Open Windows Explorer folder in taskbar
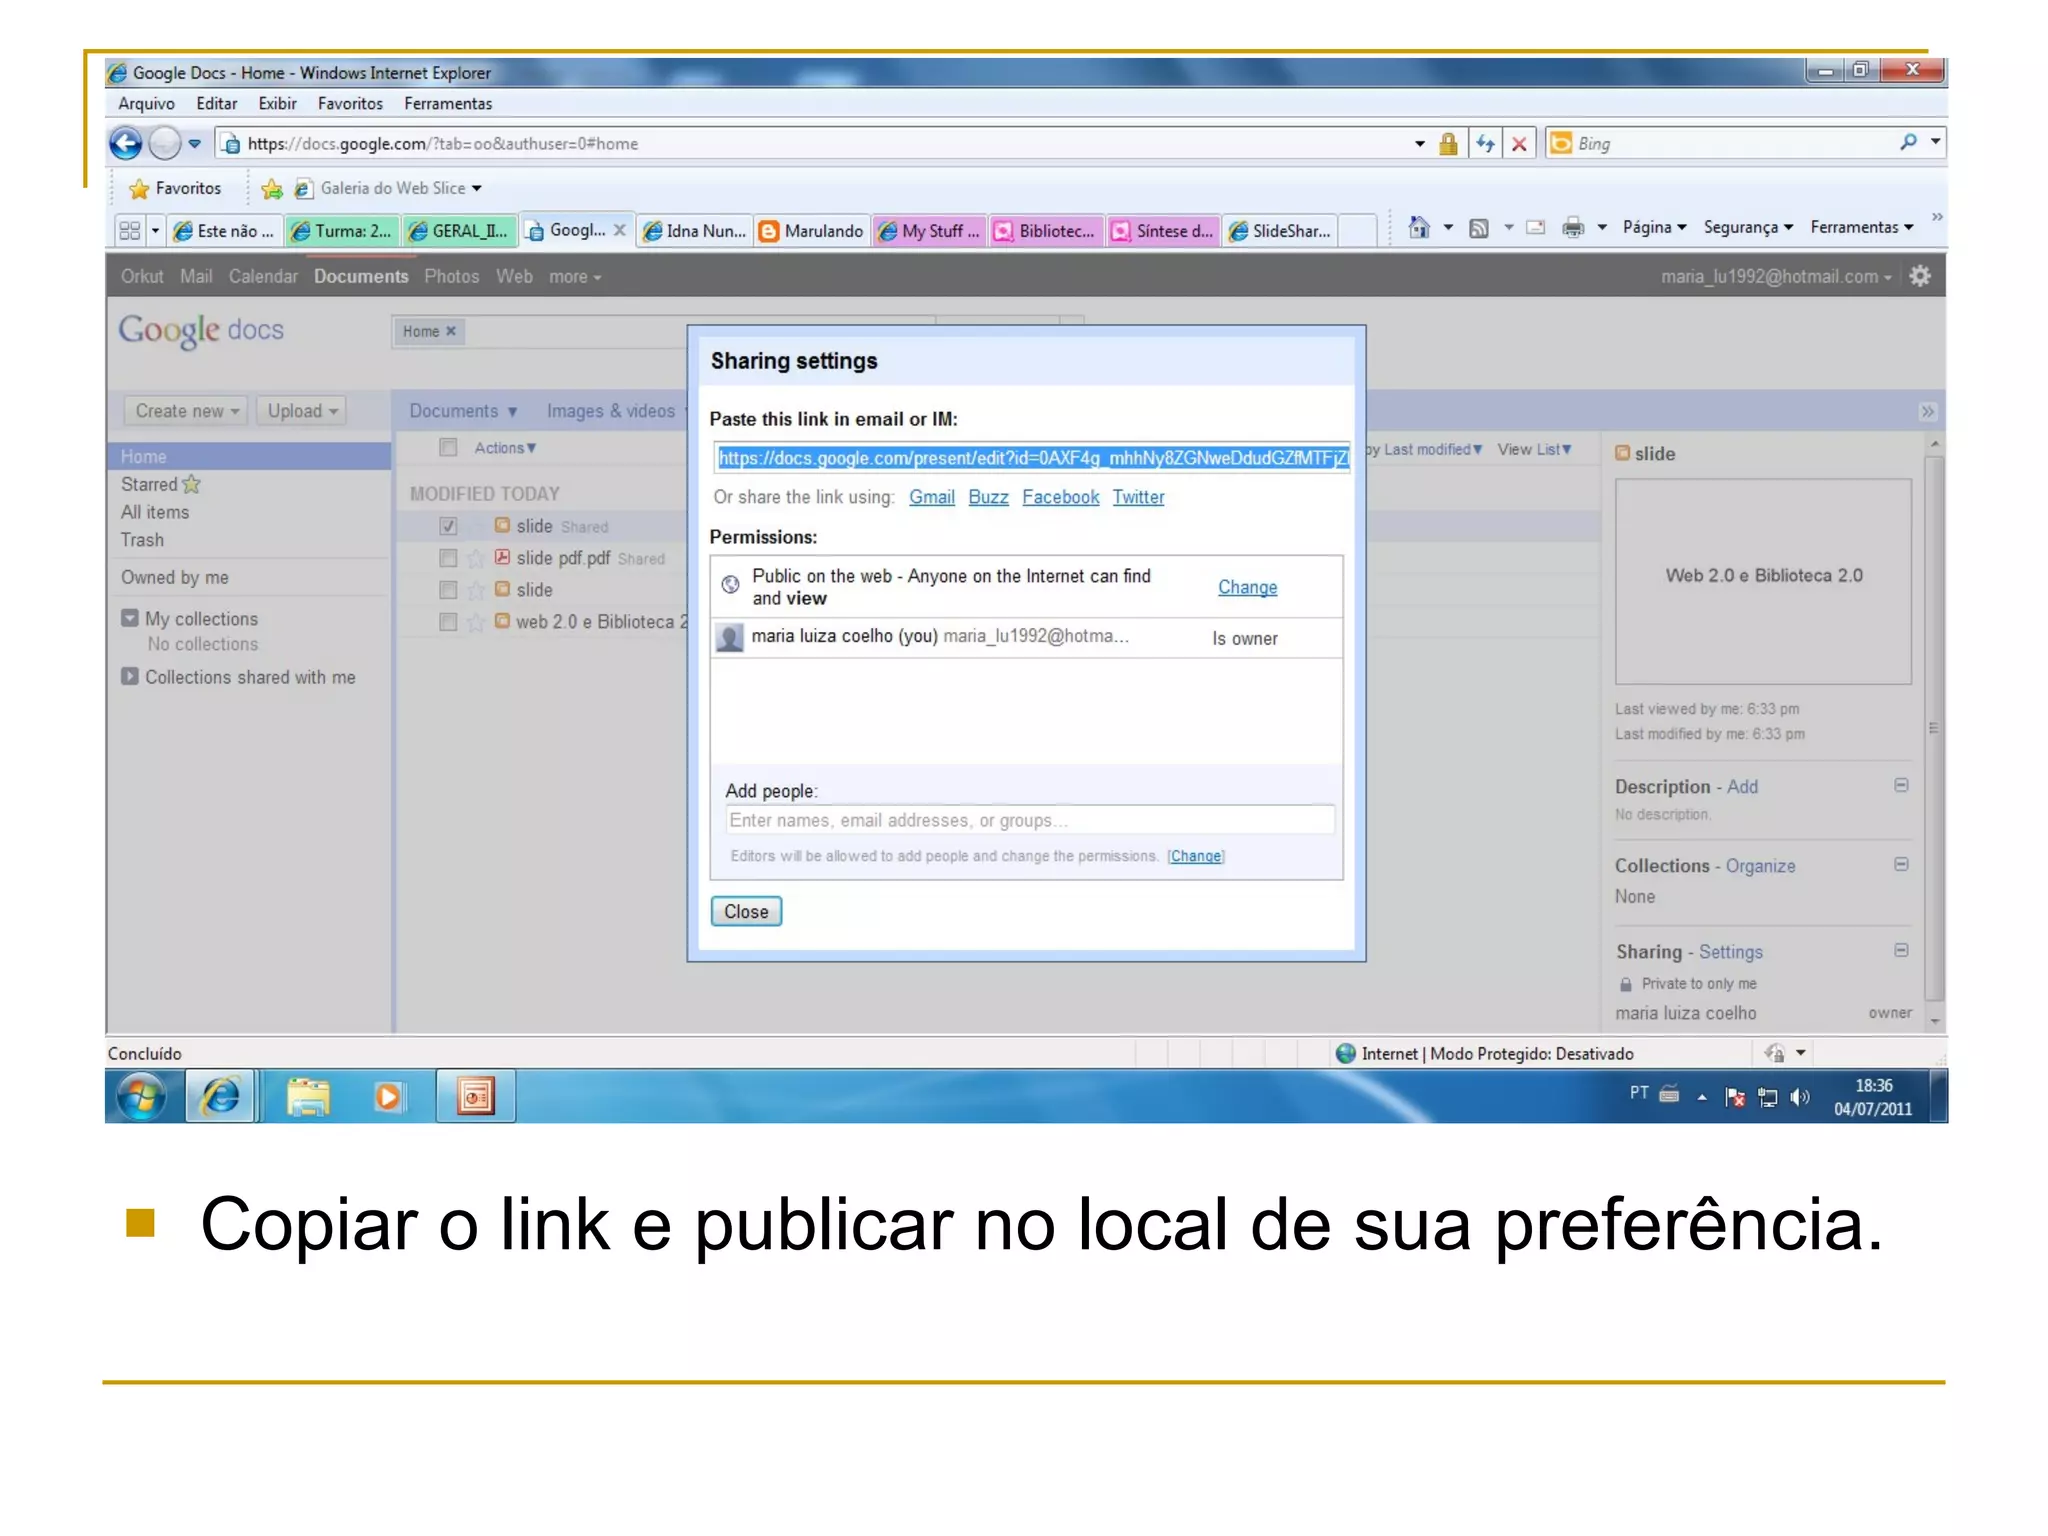 coord(309,1097)
